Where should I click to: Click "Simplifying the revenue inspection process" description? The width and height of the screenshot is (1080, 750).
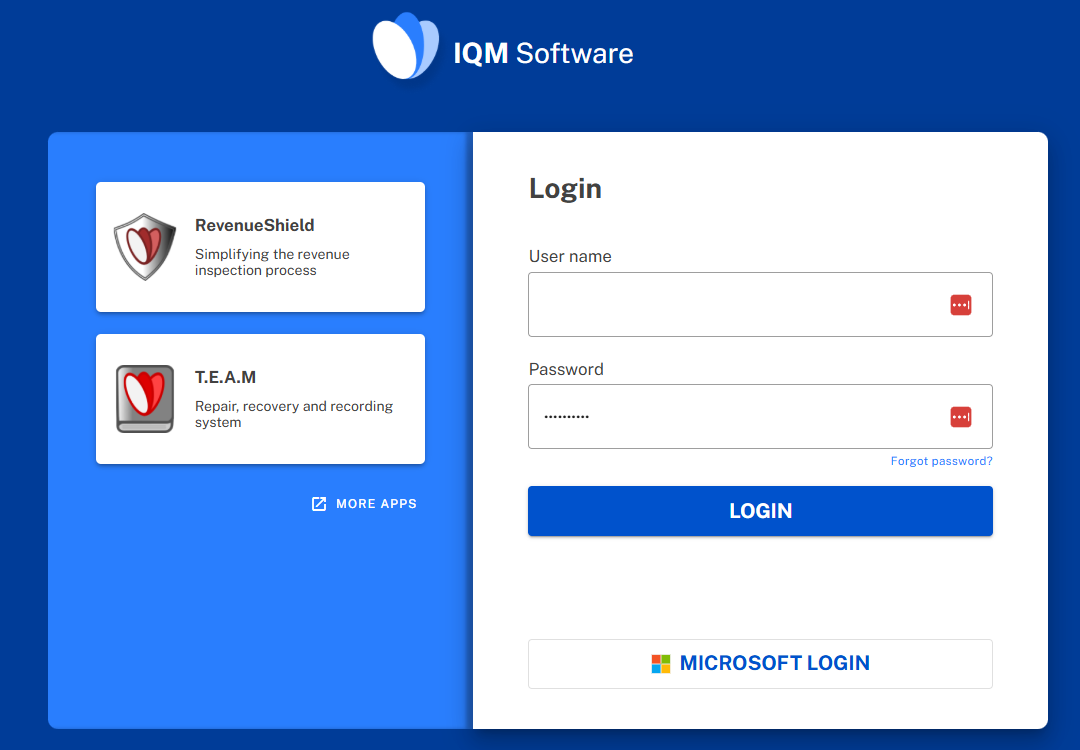coord(272,262)
